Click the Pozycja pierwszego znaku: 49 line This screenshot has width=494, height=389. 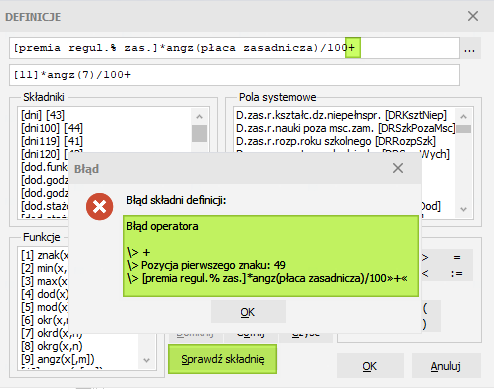(x=207, y=265)
